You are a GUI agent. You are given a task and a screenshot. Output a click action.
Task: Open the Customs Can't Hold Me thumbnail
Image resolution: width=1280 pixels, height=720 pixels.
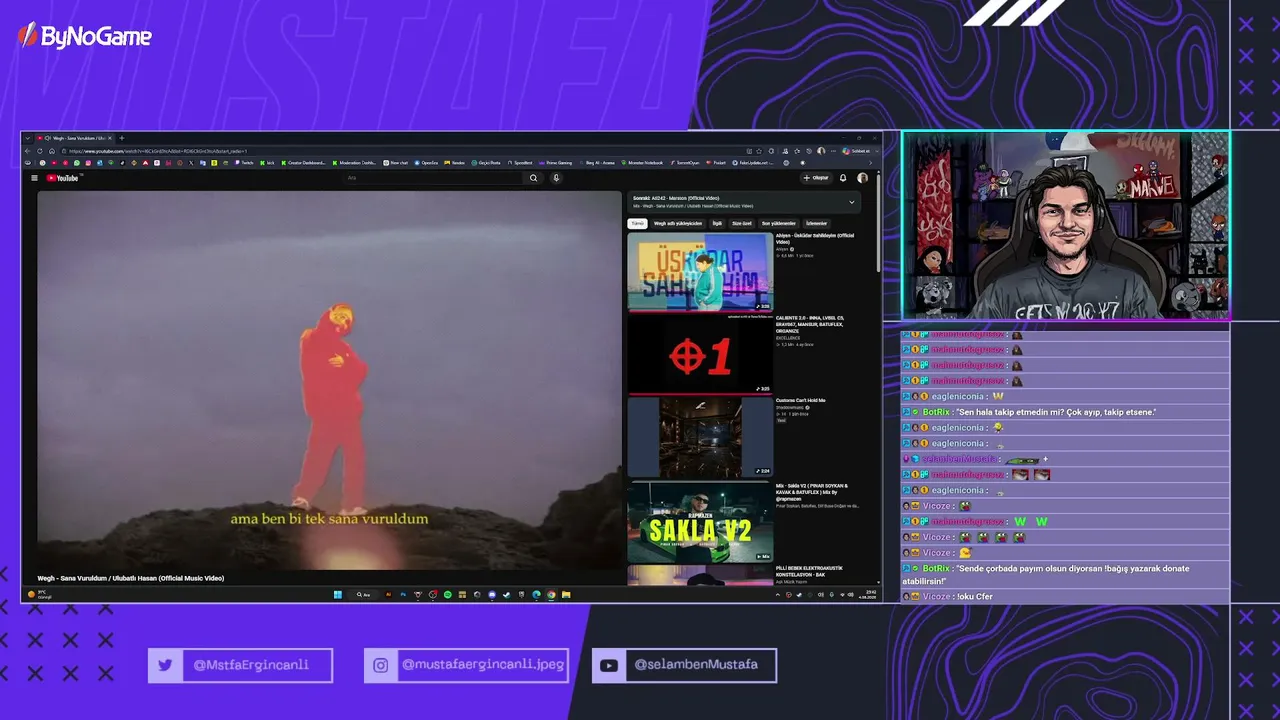[x=700, y=438]
